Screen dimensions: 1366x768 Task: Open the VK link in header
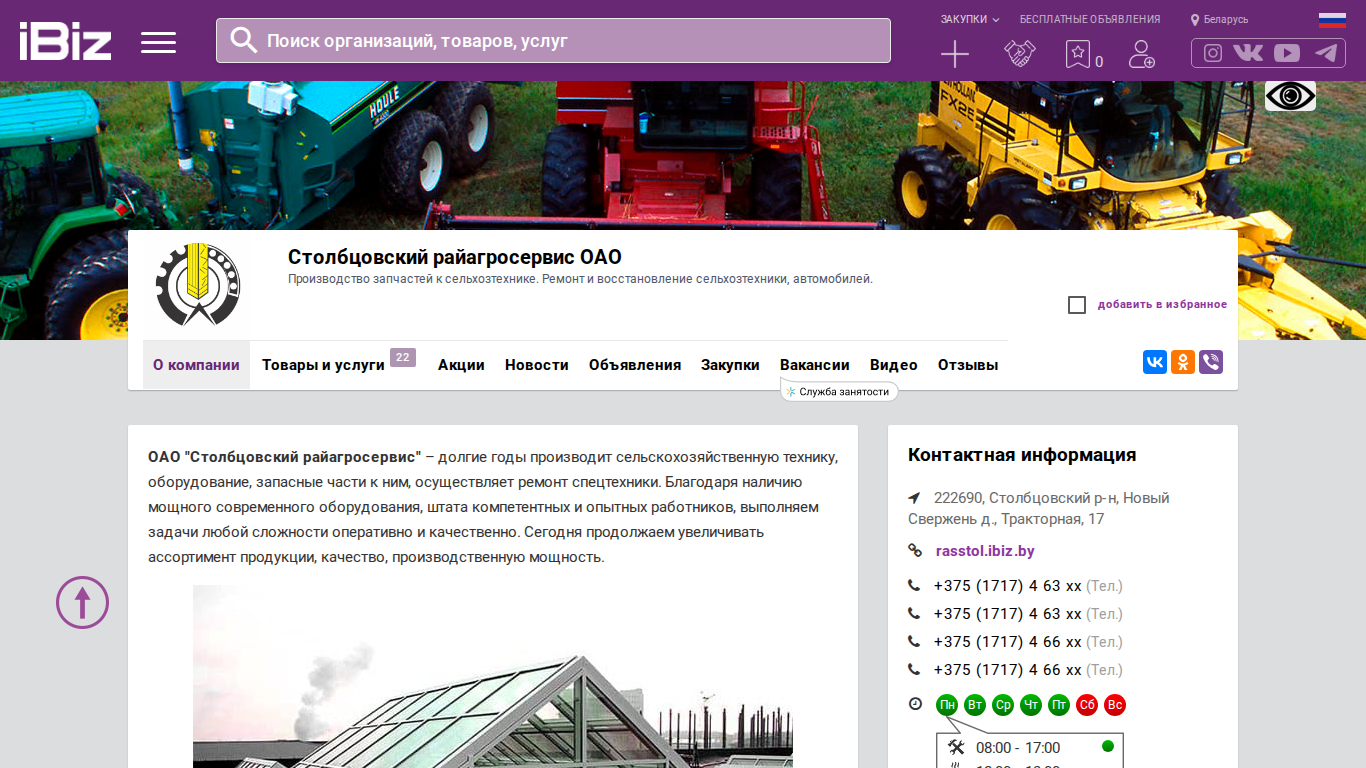coord(1248,53)
